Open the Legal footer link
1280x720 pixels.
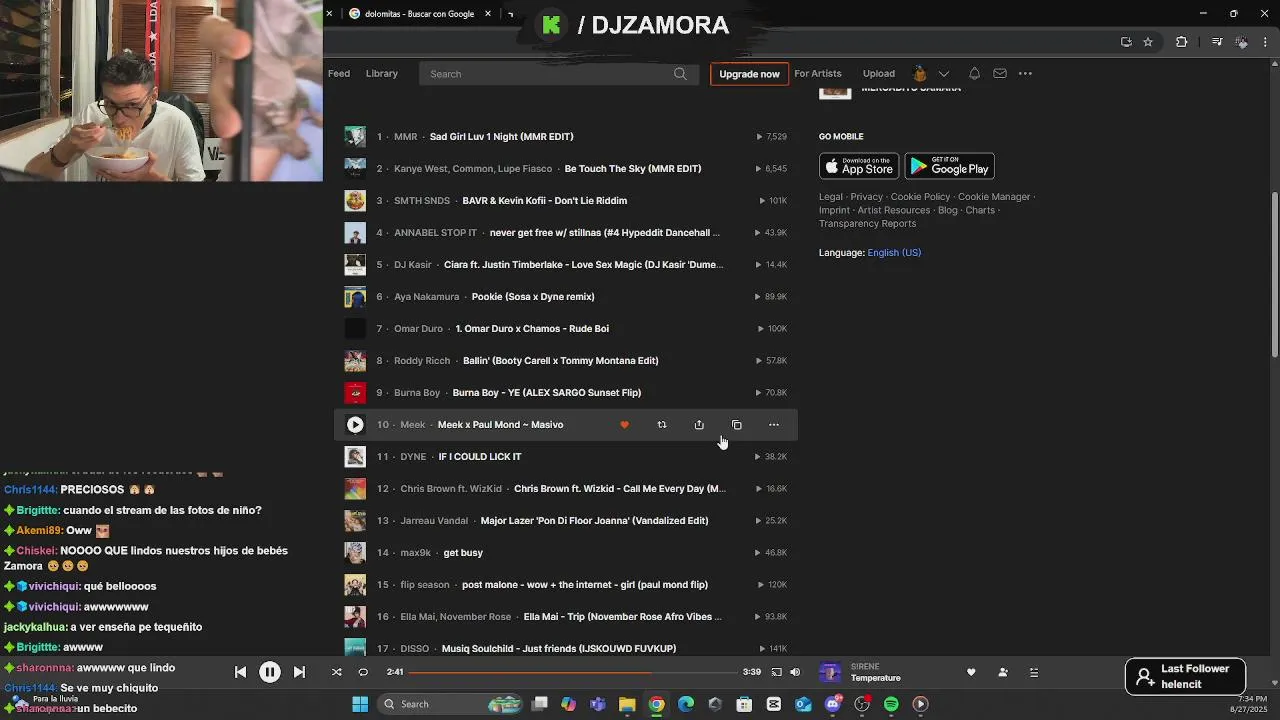tap(831, 197)
